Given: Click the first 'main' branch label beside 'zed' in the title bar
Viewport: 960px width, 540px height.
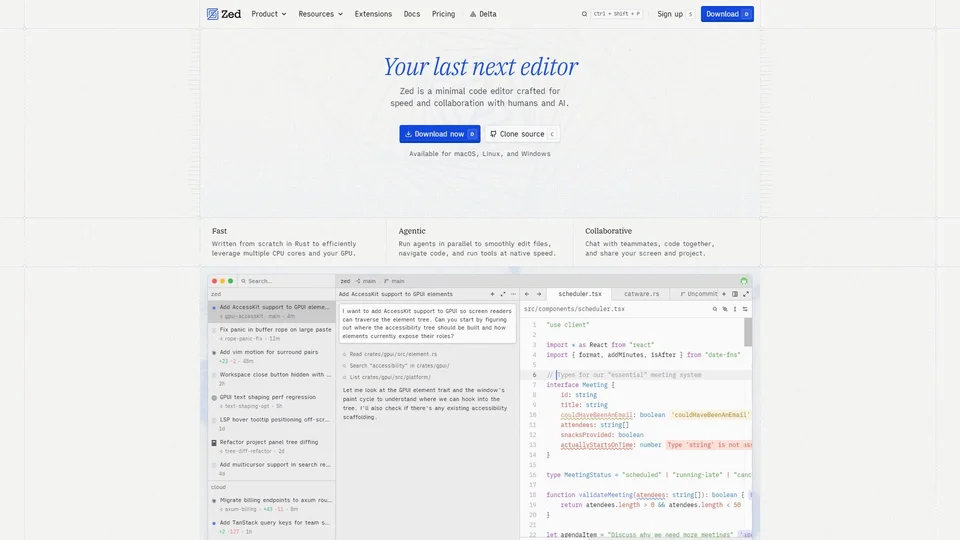Looking at the screenshot, I should (366, 281).
